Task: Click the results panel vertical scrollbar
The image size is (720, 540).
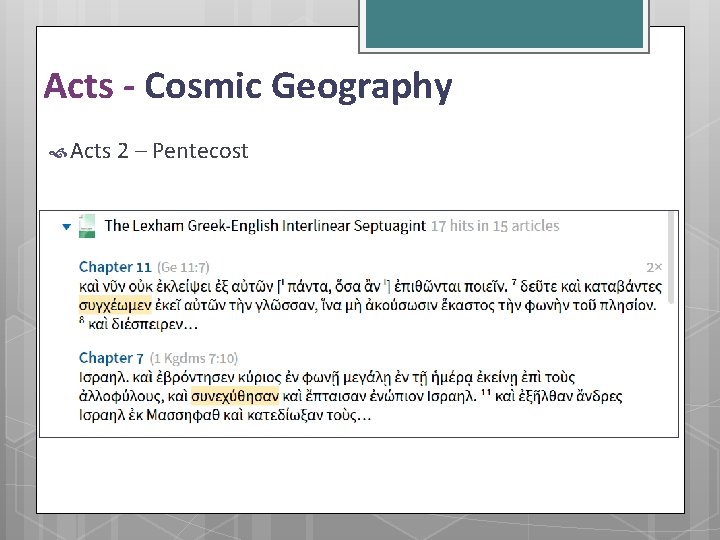Action: point(671,258)
